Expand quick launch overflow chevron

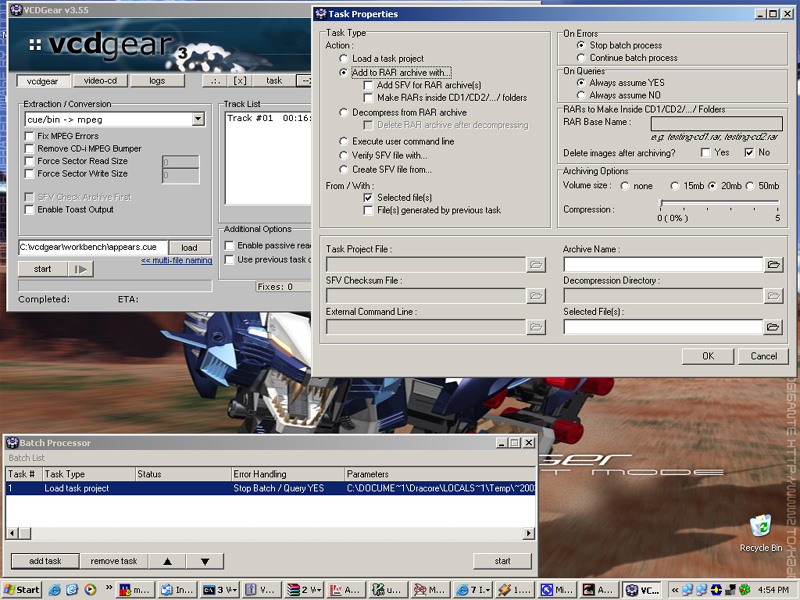point(109,588)
